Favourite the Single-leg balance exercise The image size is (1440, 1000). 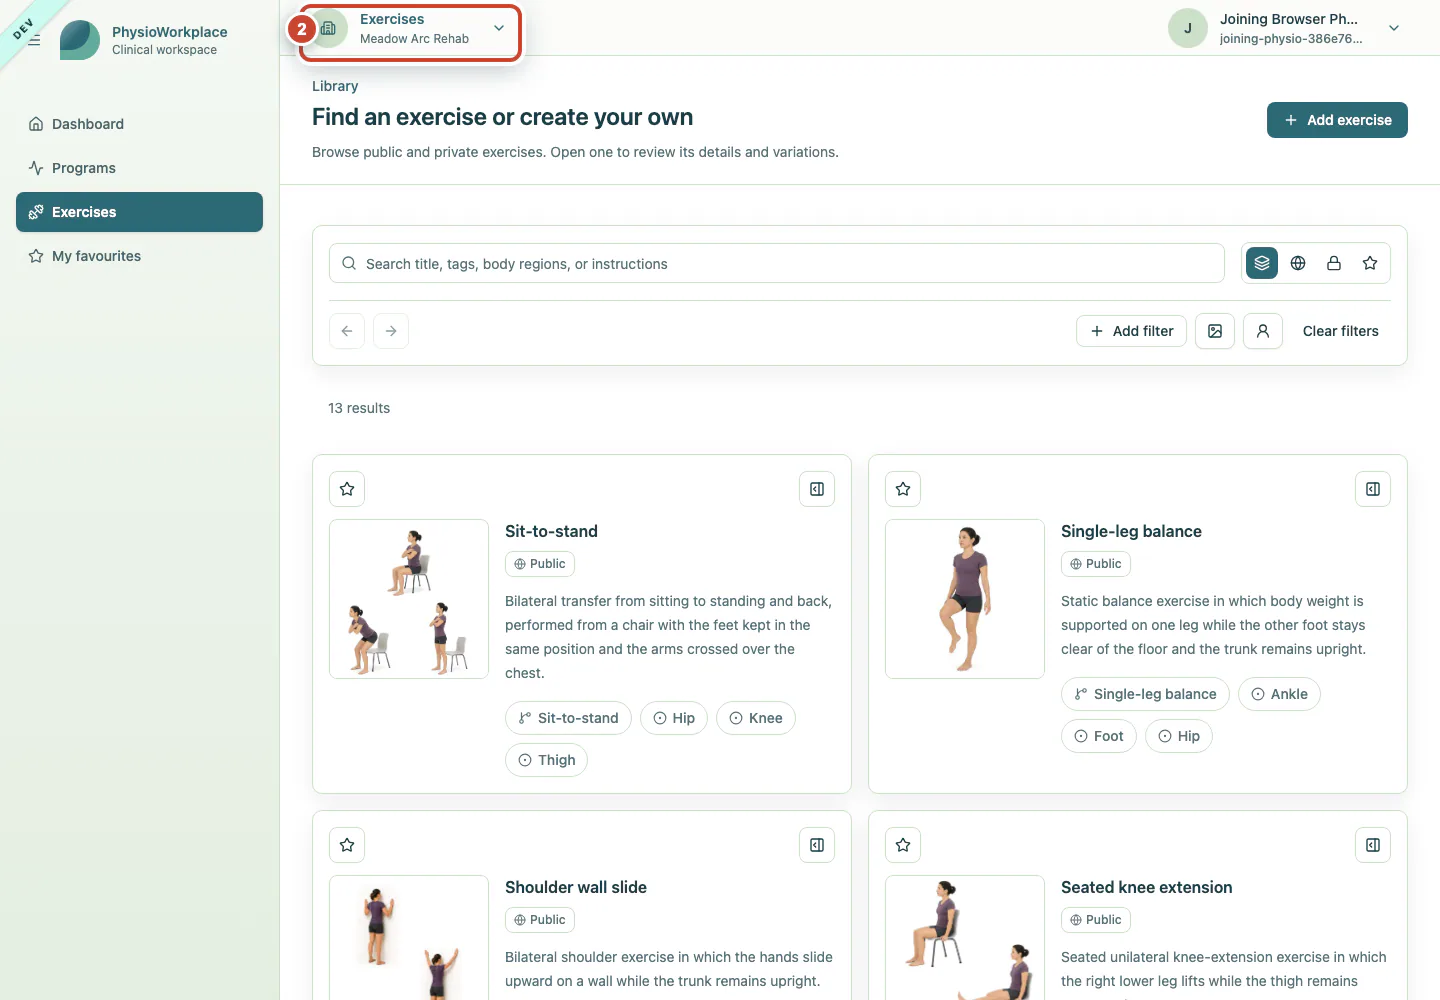click(903, 489)
